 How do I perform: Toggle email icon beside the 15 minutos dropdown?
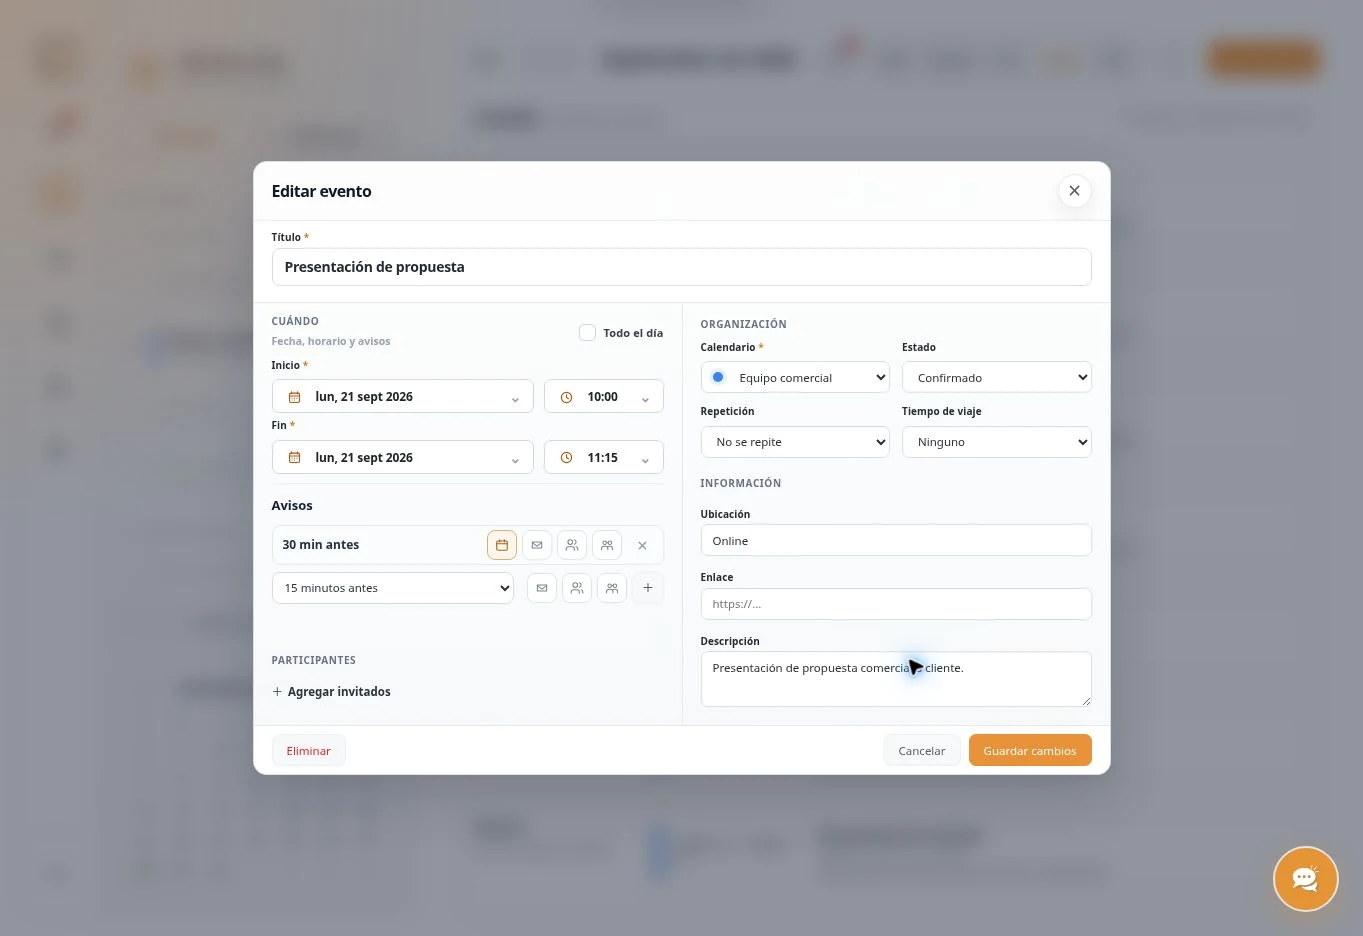pyautogui.click(x=542, y=588)
